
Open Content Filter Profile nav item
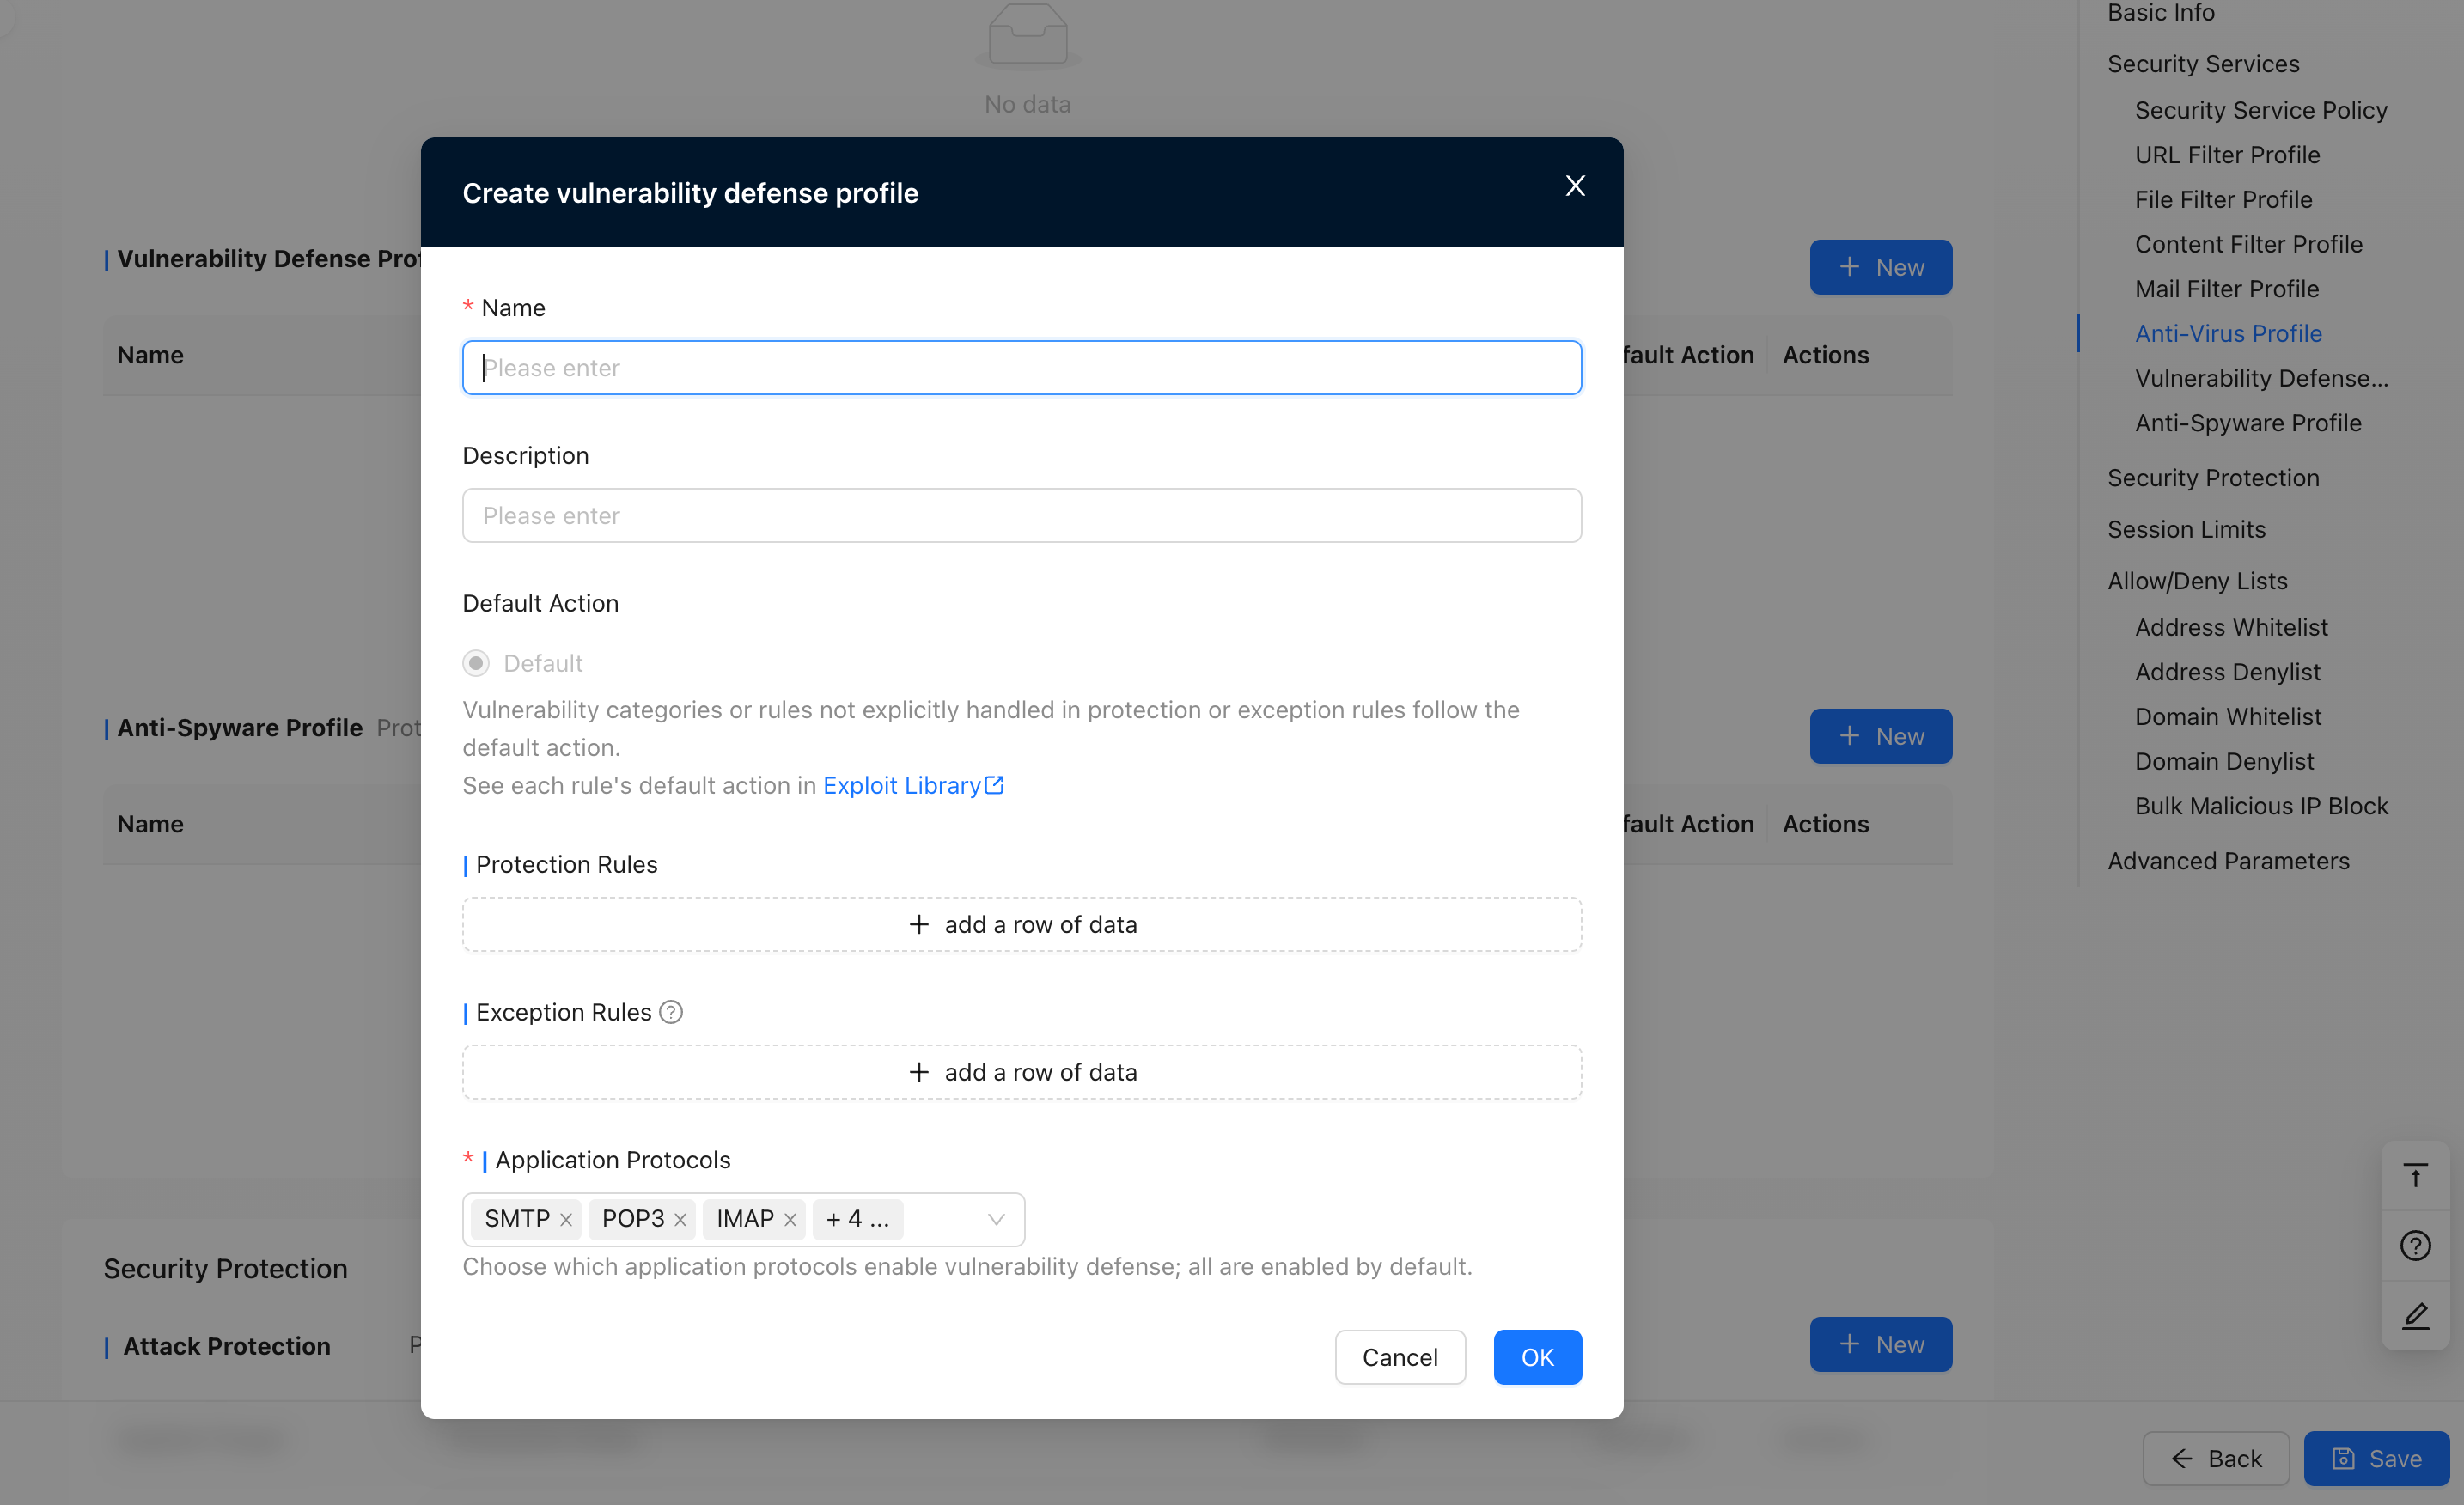(2248, 245)
